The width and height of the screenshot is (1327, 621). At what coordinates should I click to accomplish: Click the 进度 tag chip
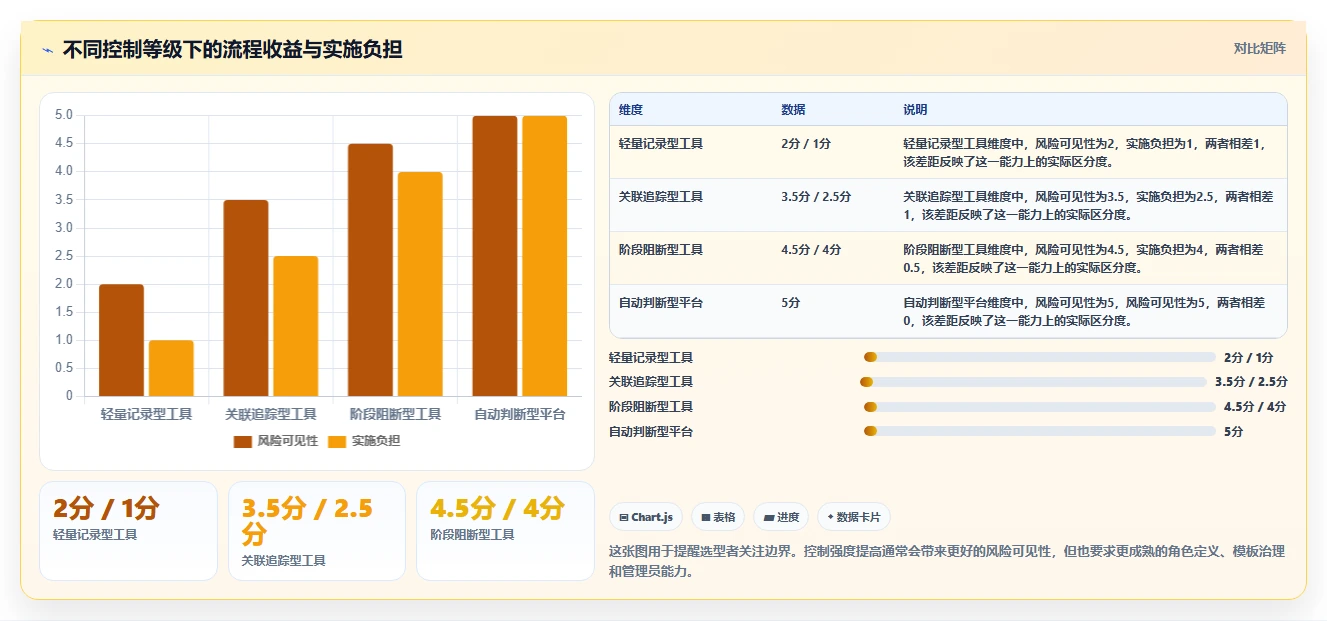coord(781,517)
